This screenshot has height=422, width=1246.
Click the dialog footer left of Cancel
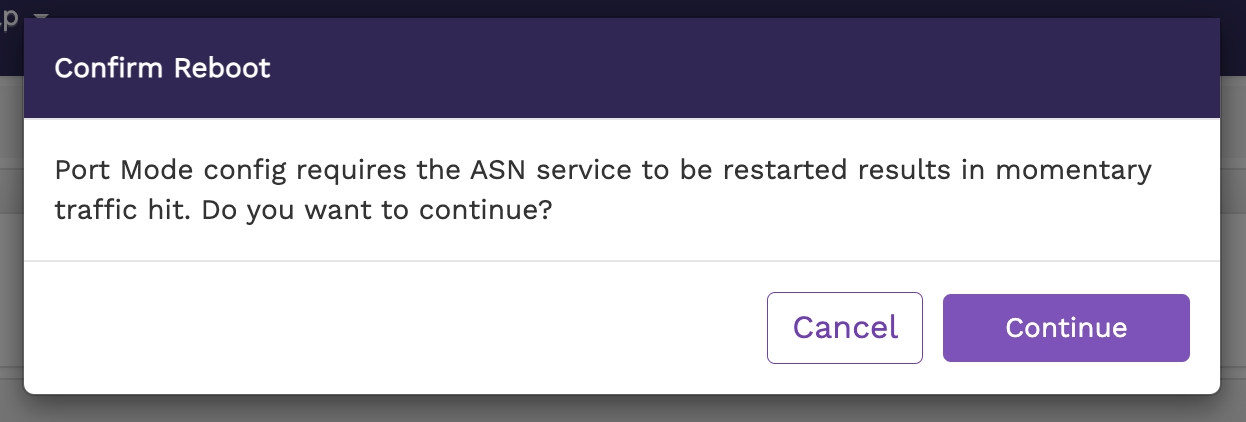click(400, 328)
